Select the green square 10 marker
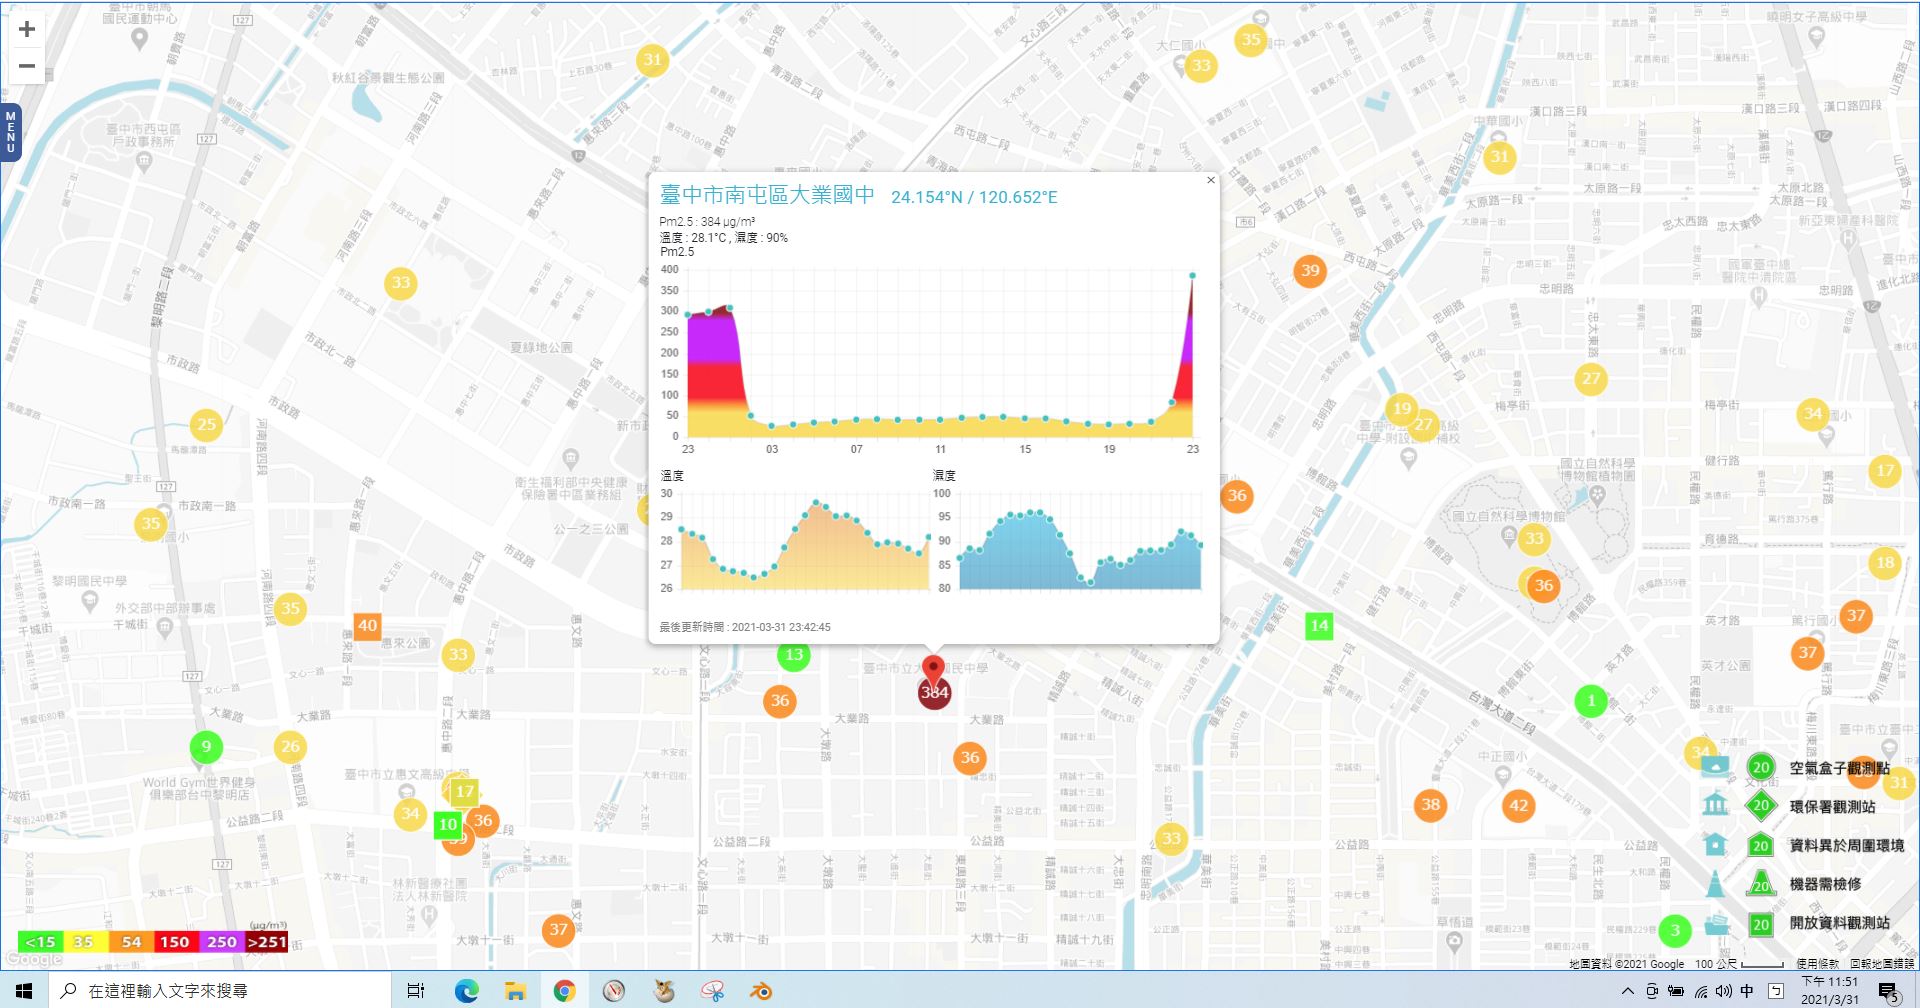Screen dimensions: 1920x1008 click(447, 825)
